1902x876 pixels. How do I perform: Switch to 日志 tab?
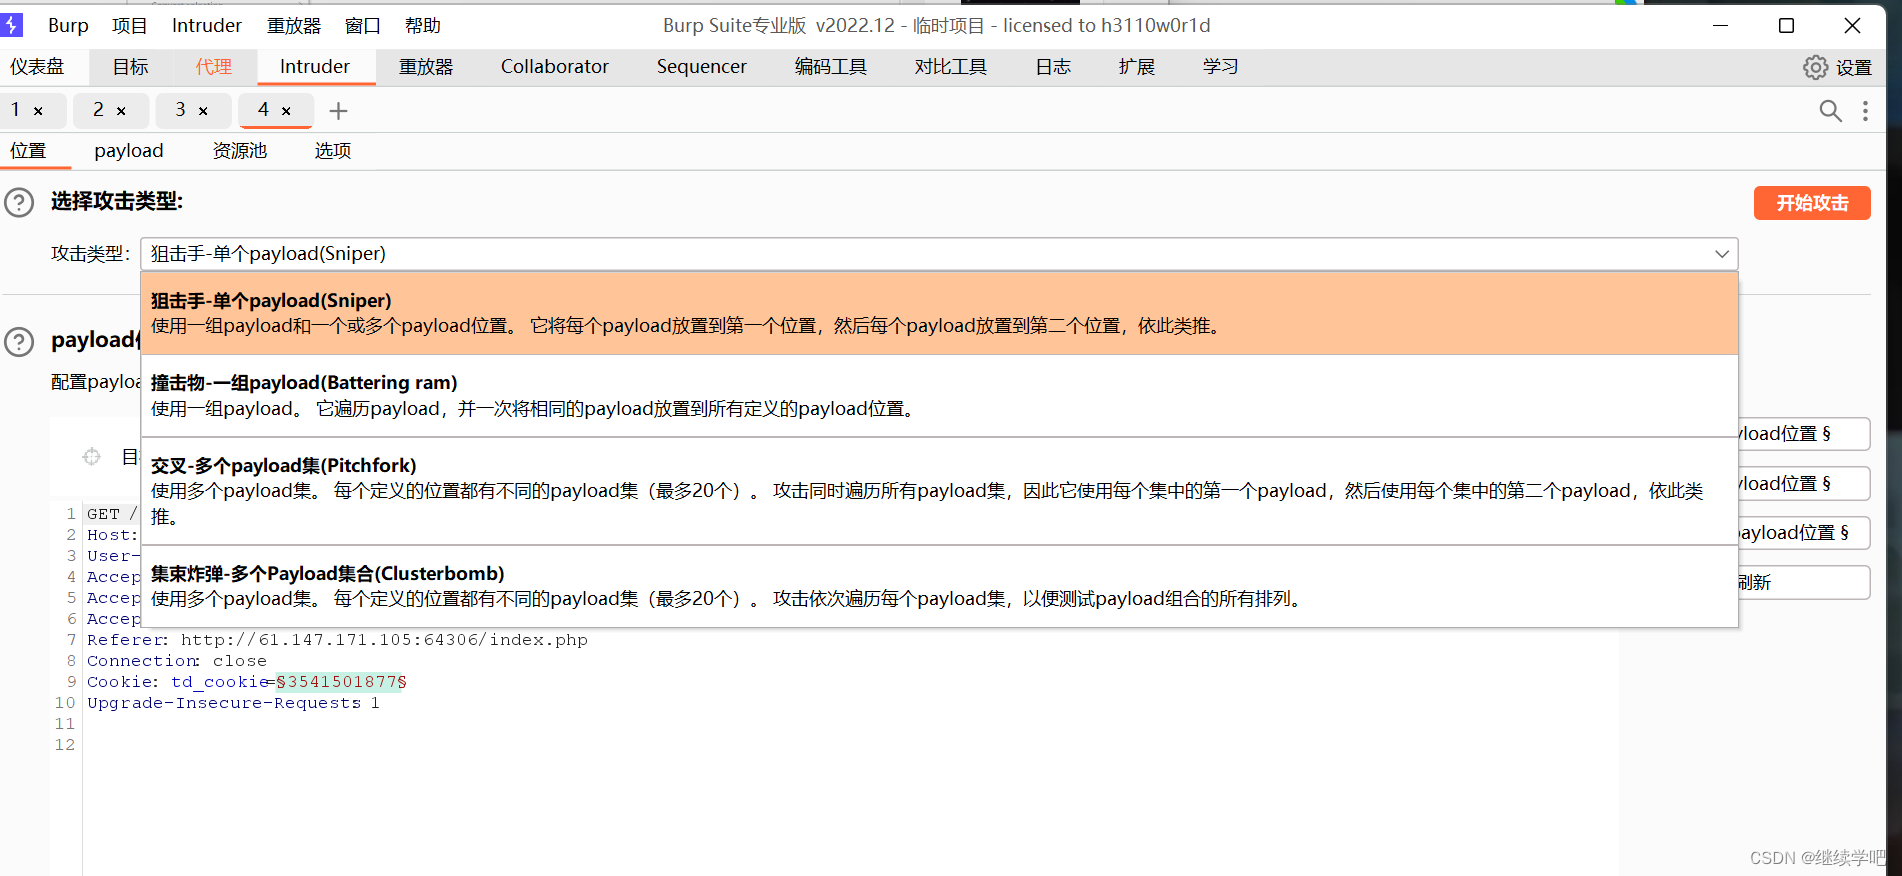1053,67
